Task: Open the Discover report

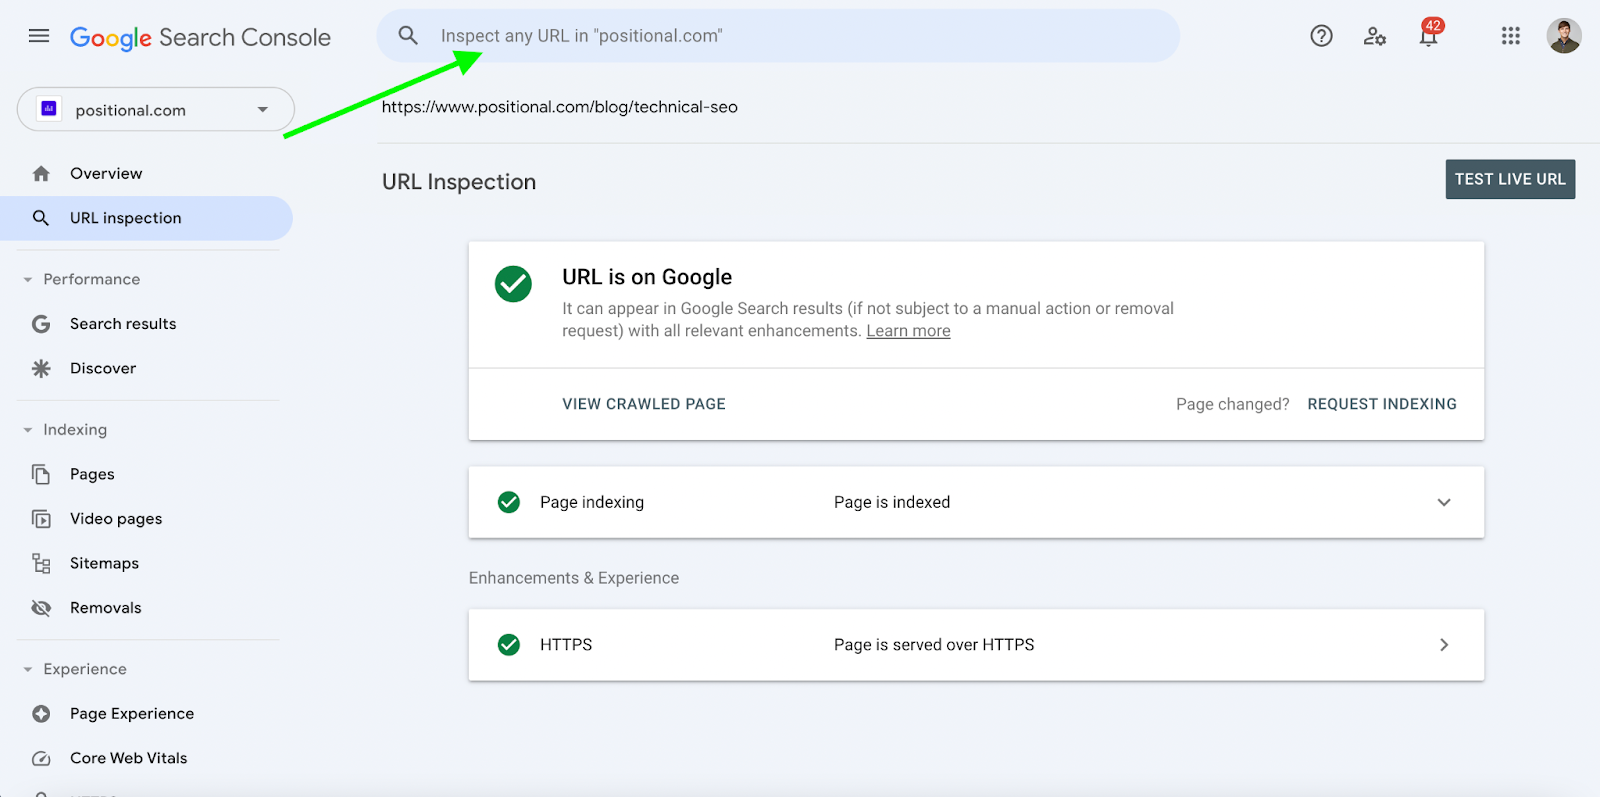Action: coord(103,368)
